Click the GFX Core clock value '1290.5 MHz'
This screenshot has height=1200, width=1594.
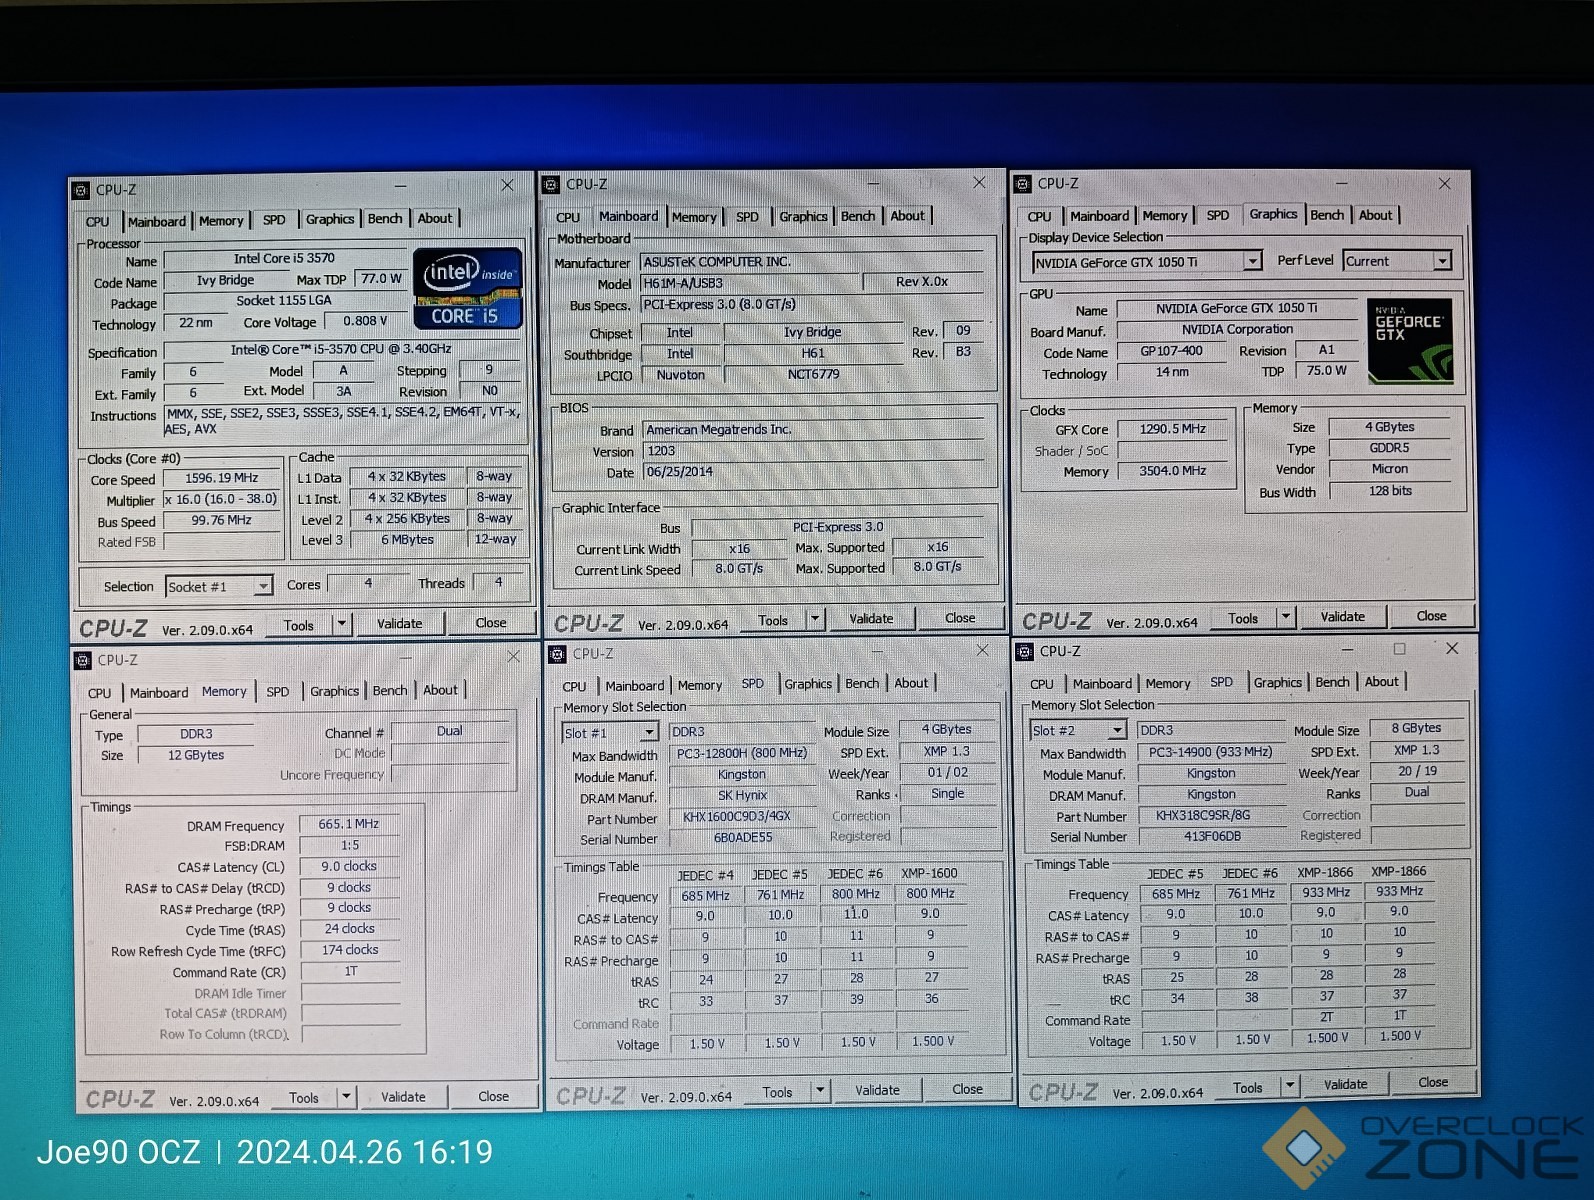pyautogui.click(x=1173, y=429)
